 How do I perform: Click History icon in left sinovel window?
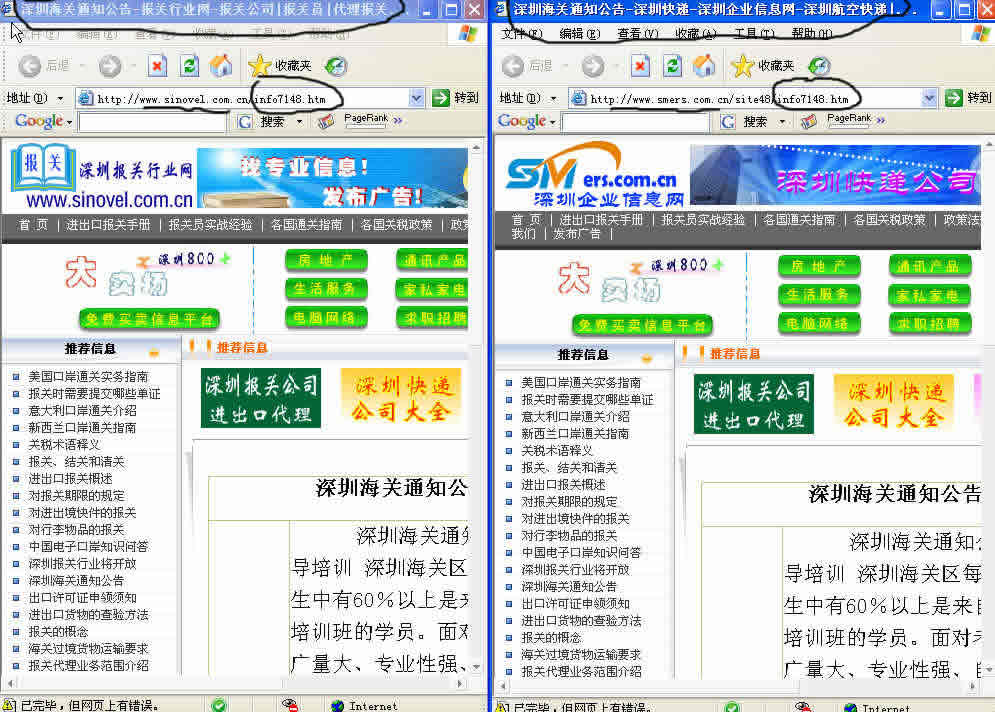click(x=336, y=65)
